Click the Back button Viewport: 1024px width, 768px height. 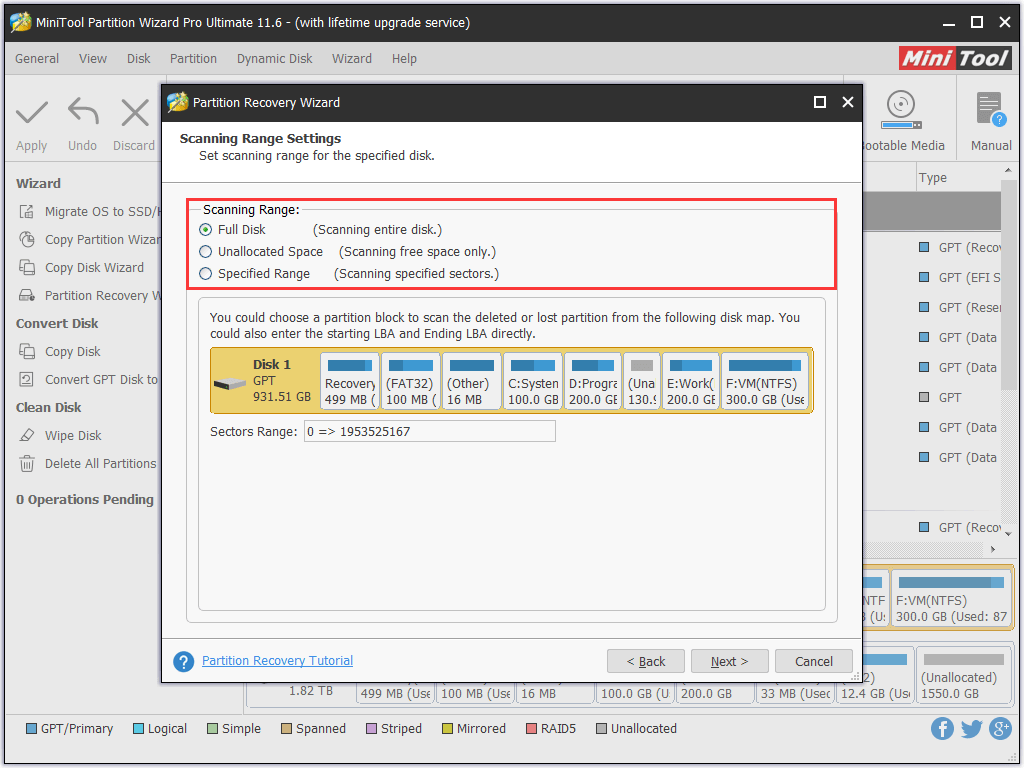[x=646, y=662]
